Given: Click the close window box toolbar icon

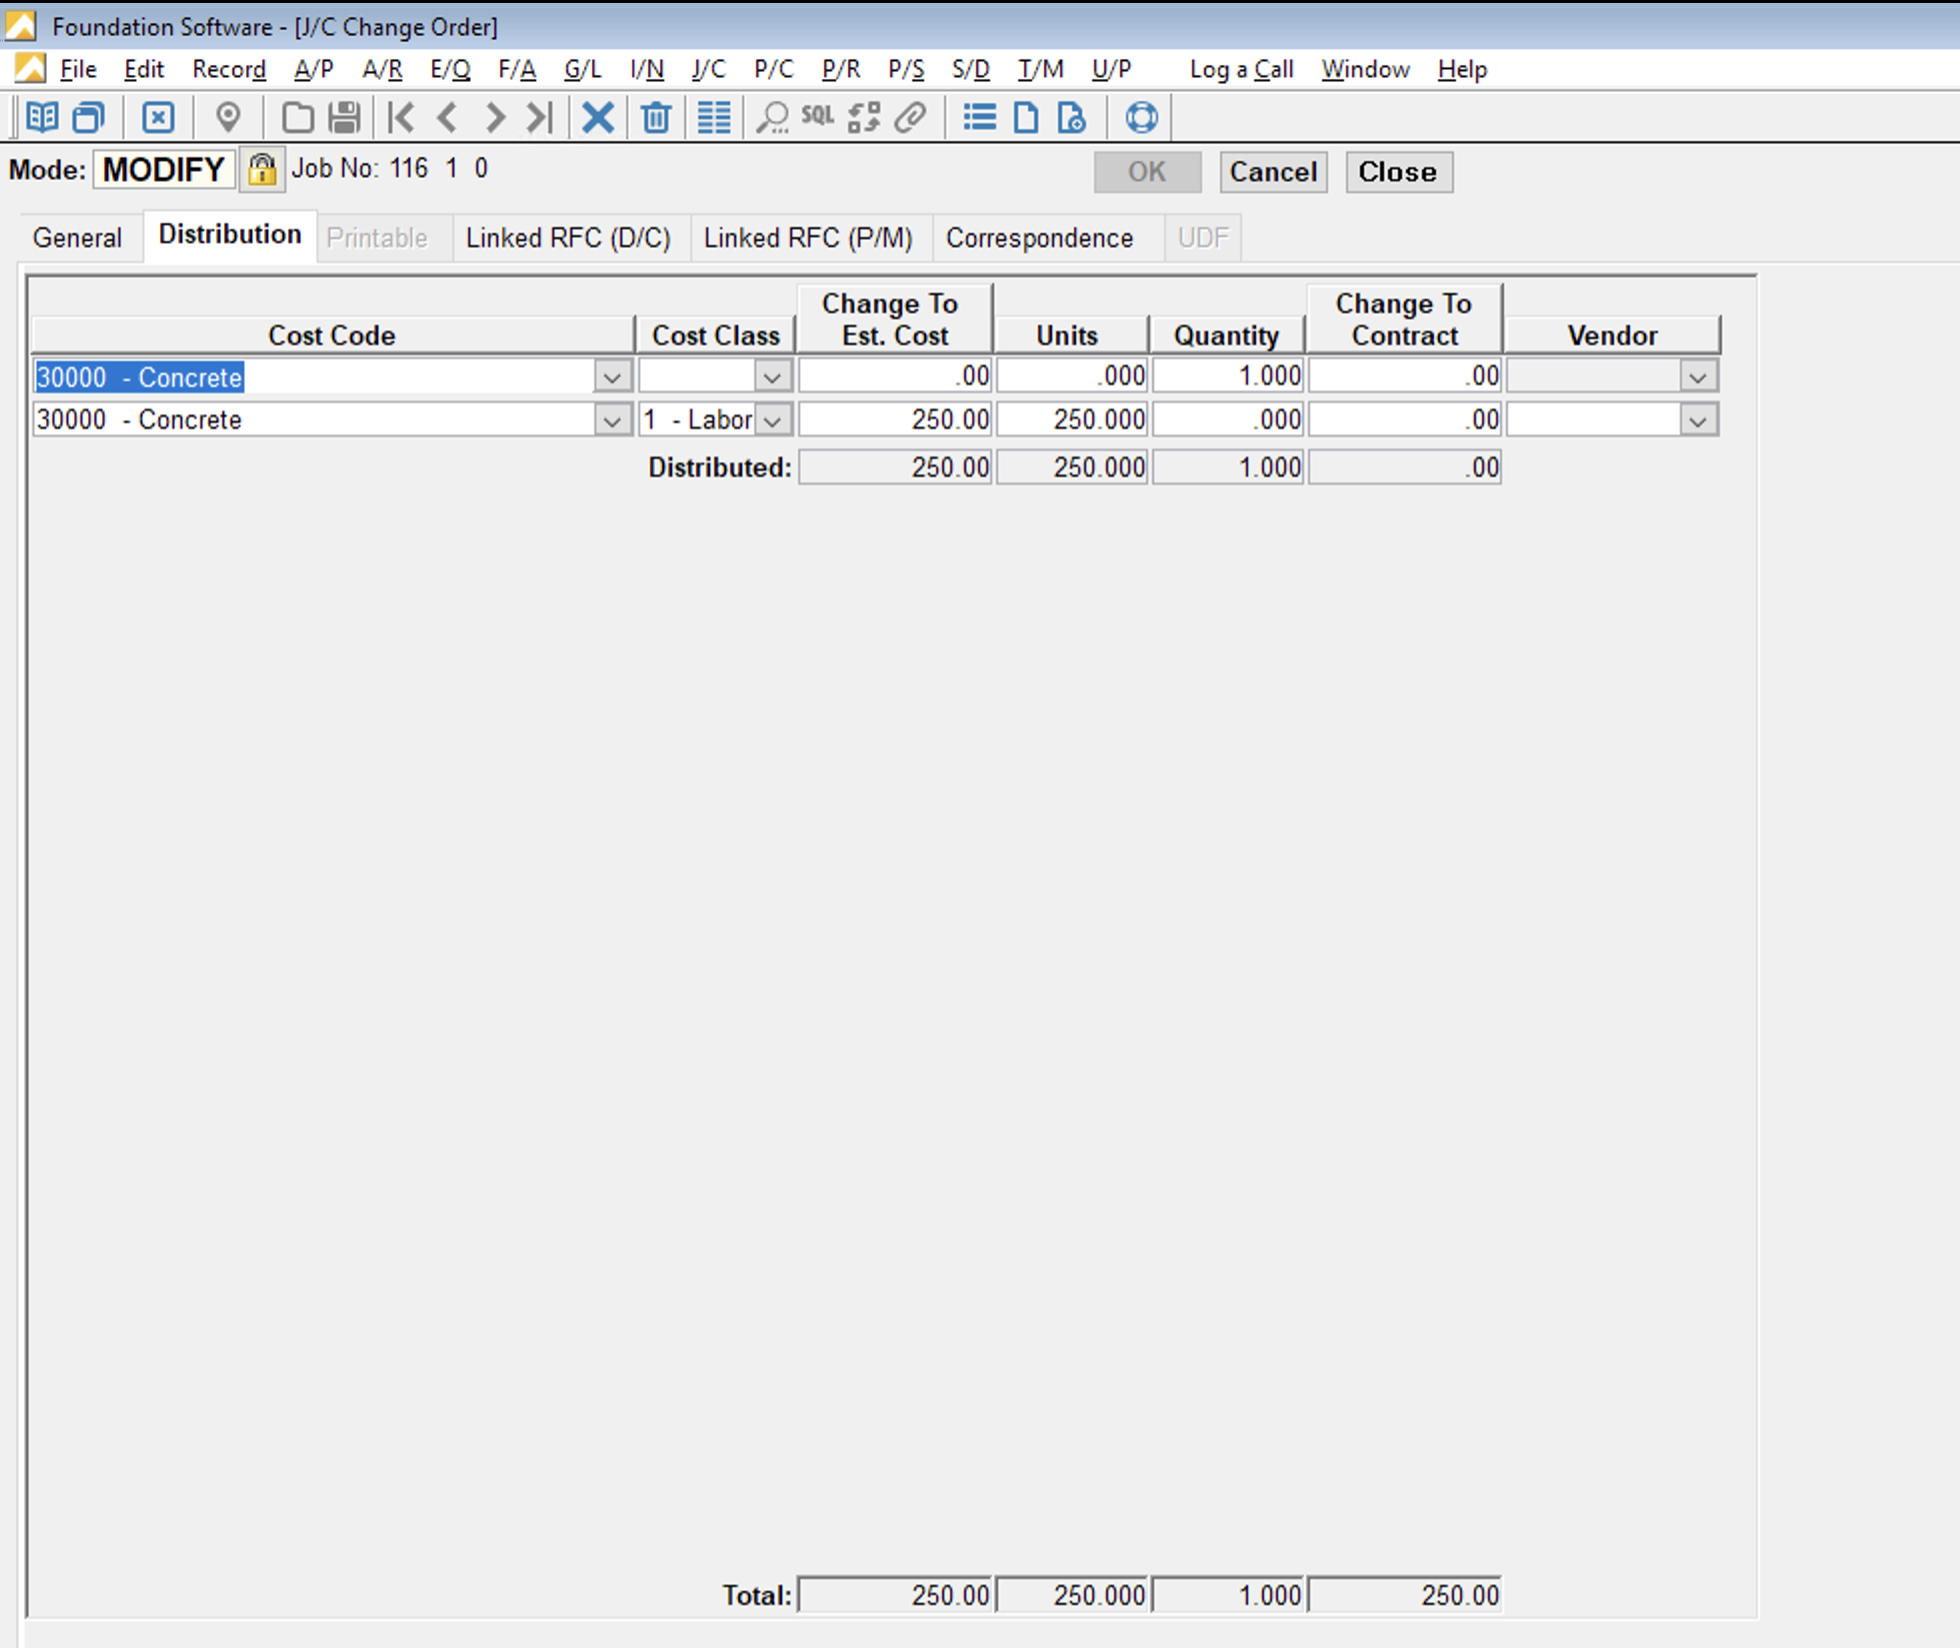Looking at the screenshot, I should tap(158, 117).
